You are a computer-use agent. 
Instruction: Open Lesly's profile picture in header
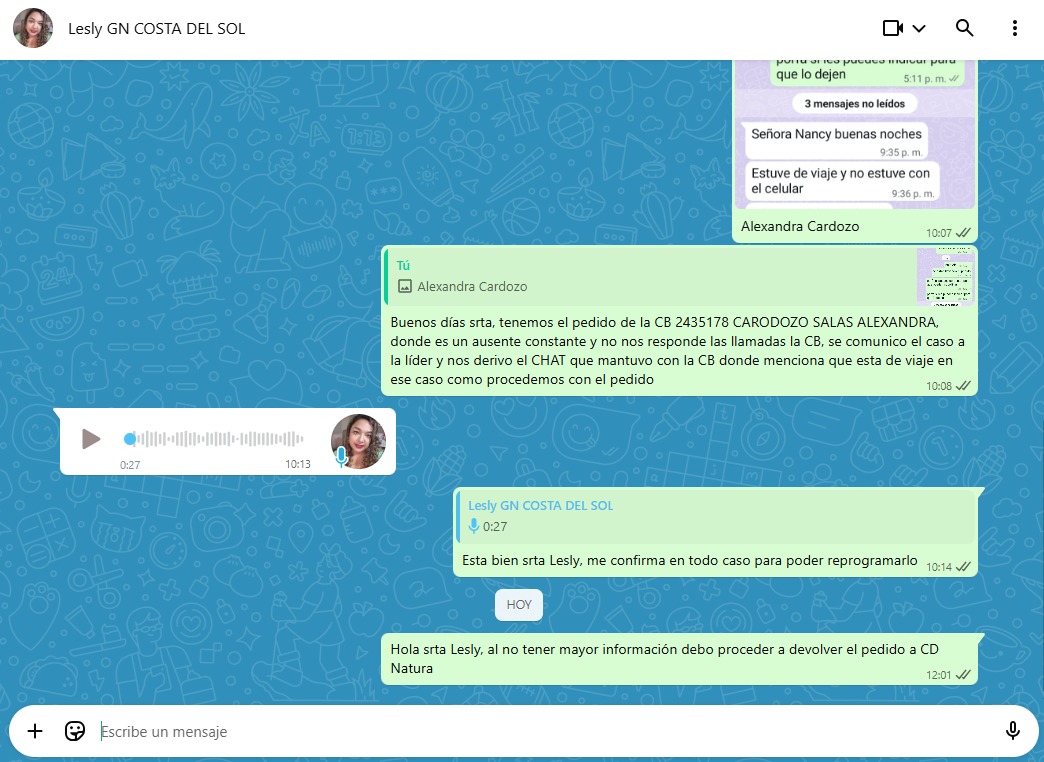pyautogui.click(x=33, y=29)
